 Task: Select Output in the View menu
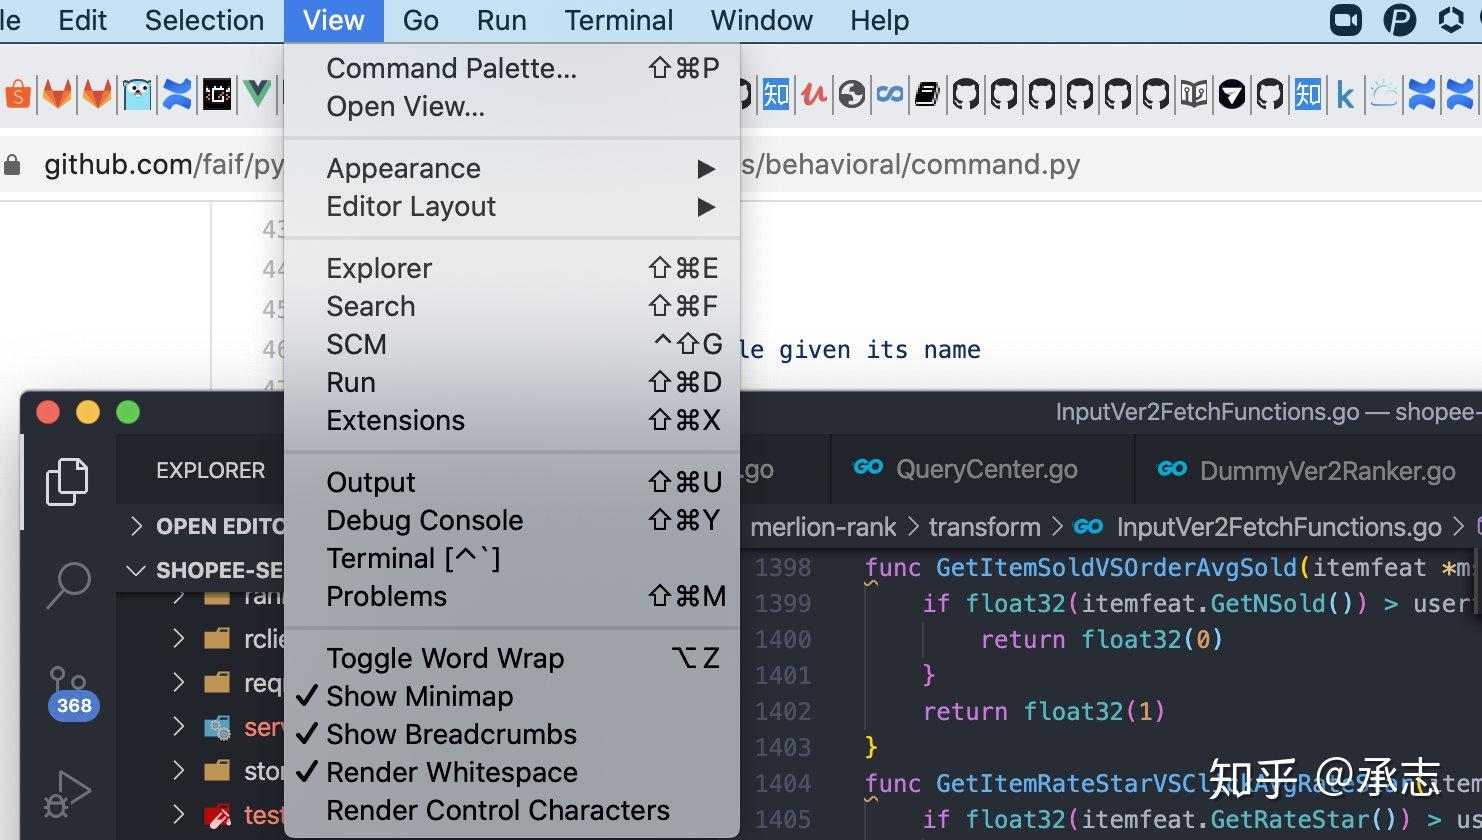[x=512, y=482]
